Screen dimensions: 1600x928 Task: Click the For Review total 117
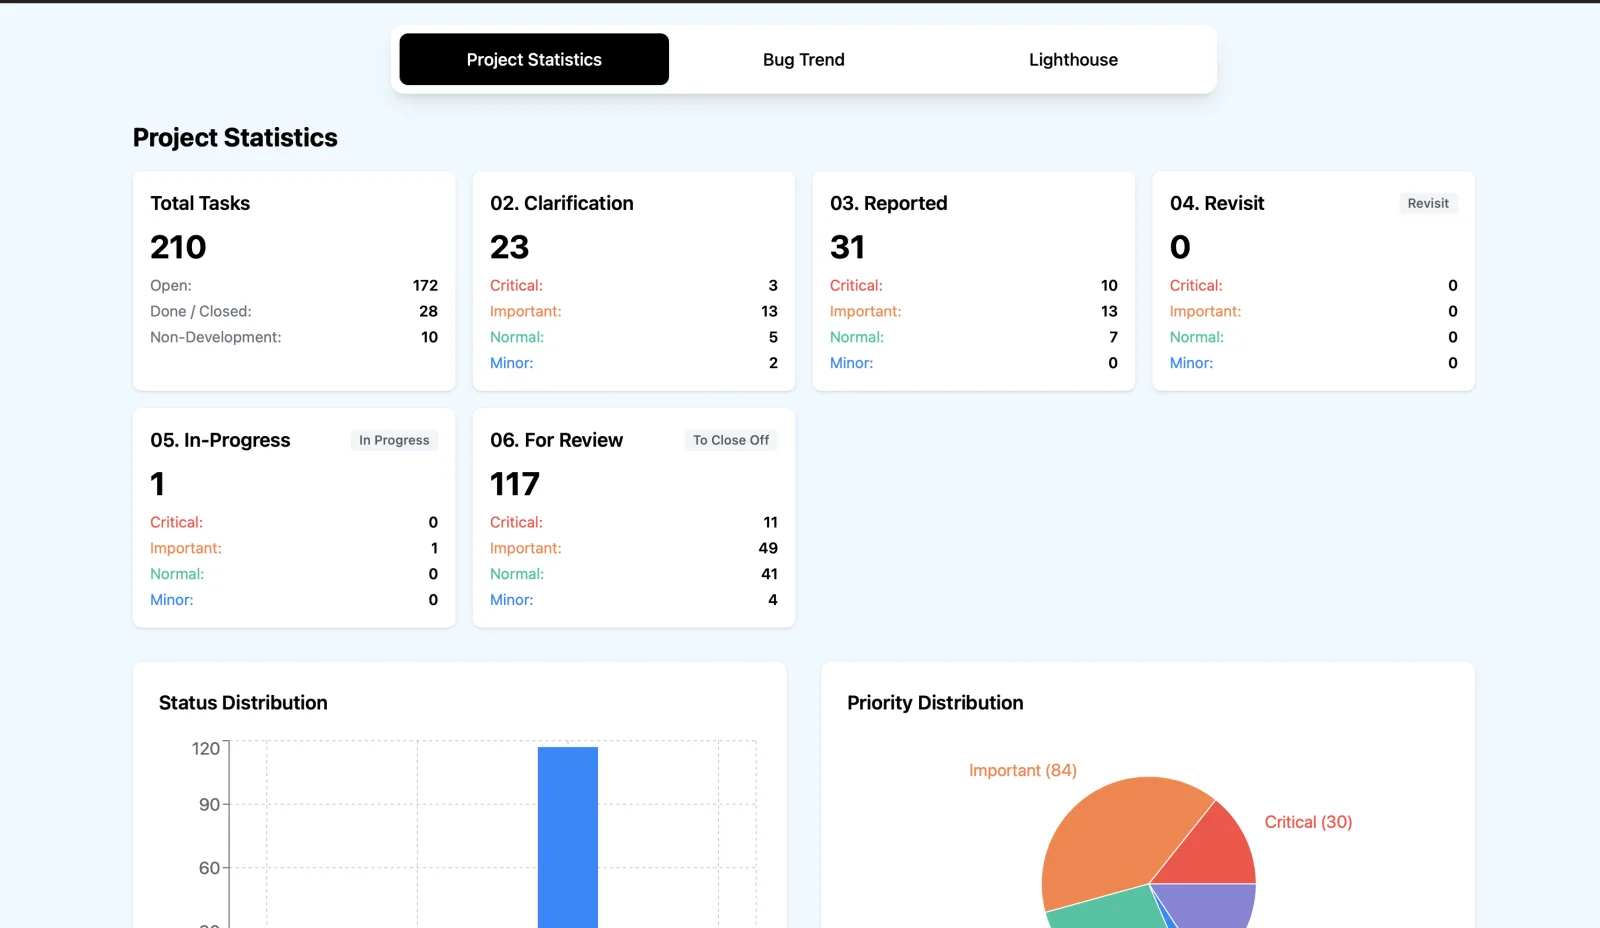(515, 484)
